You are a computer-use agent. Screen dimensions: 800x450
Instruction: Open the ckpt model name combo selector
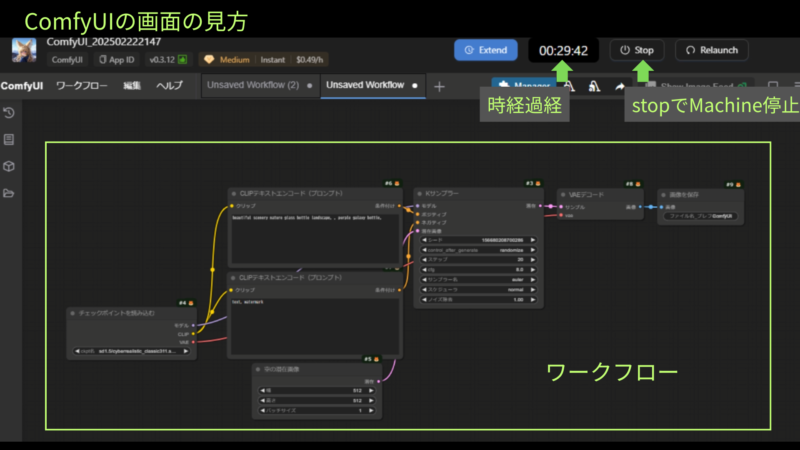[x=132, y=351]
